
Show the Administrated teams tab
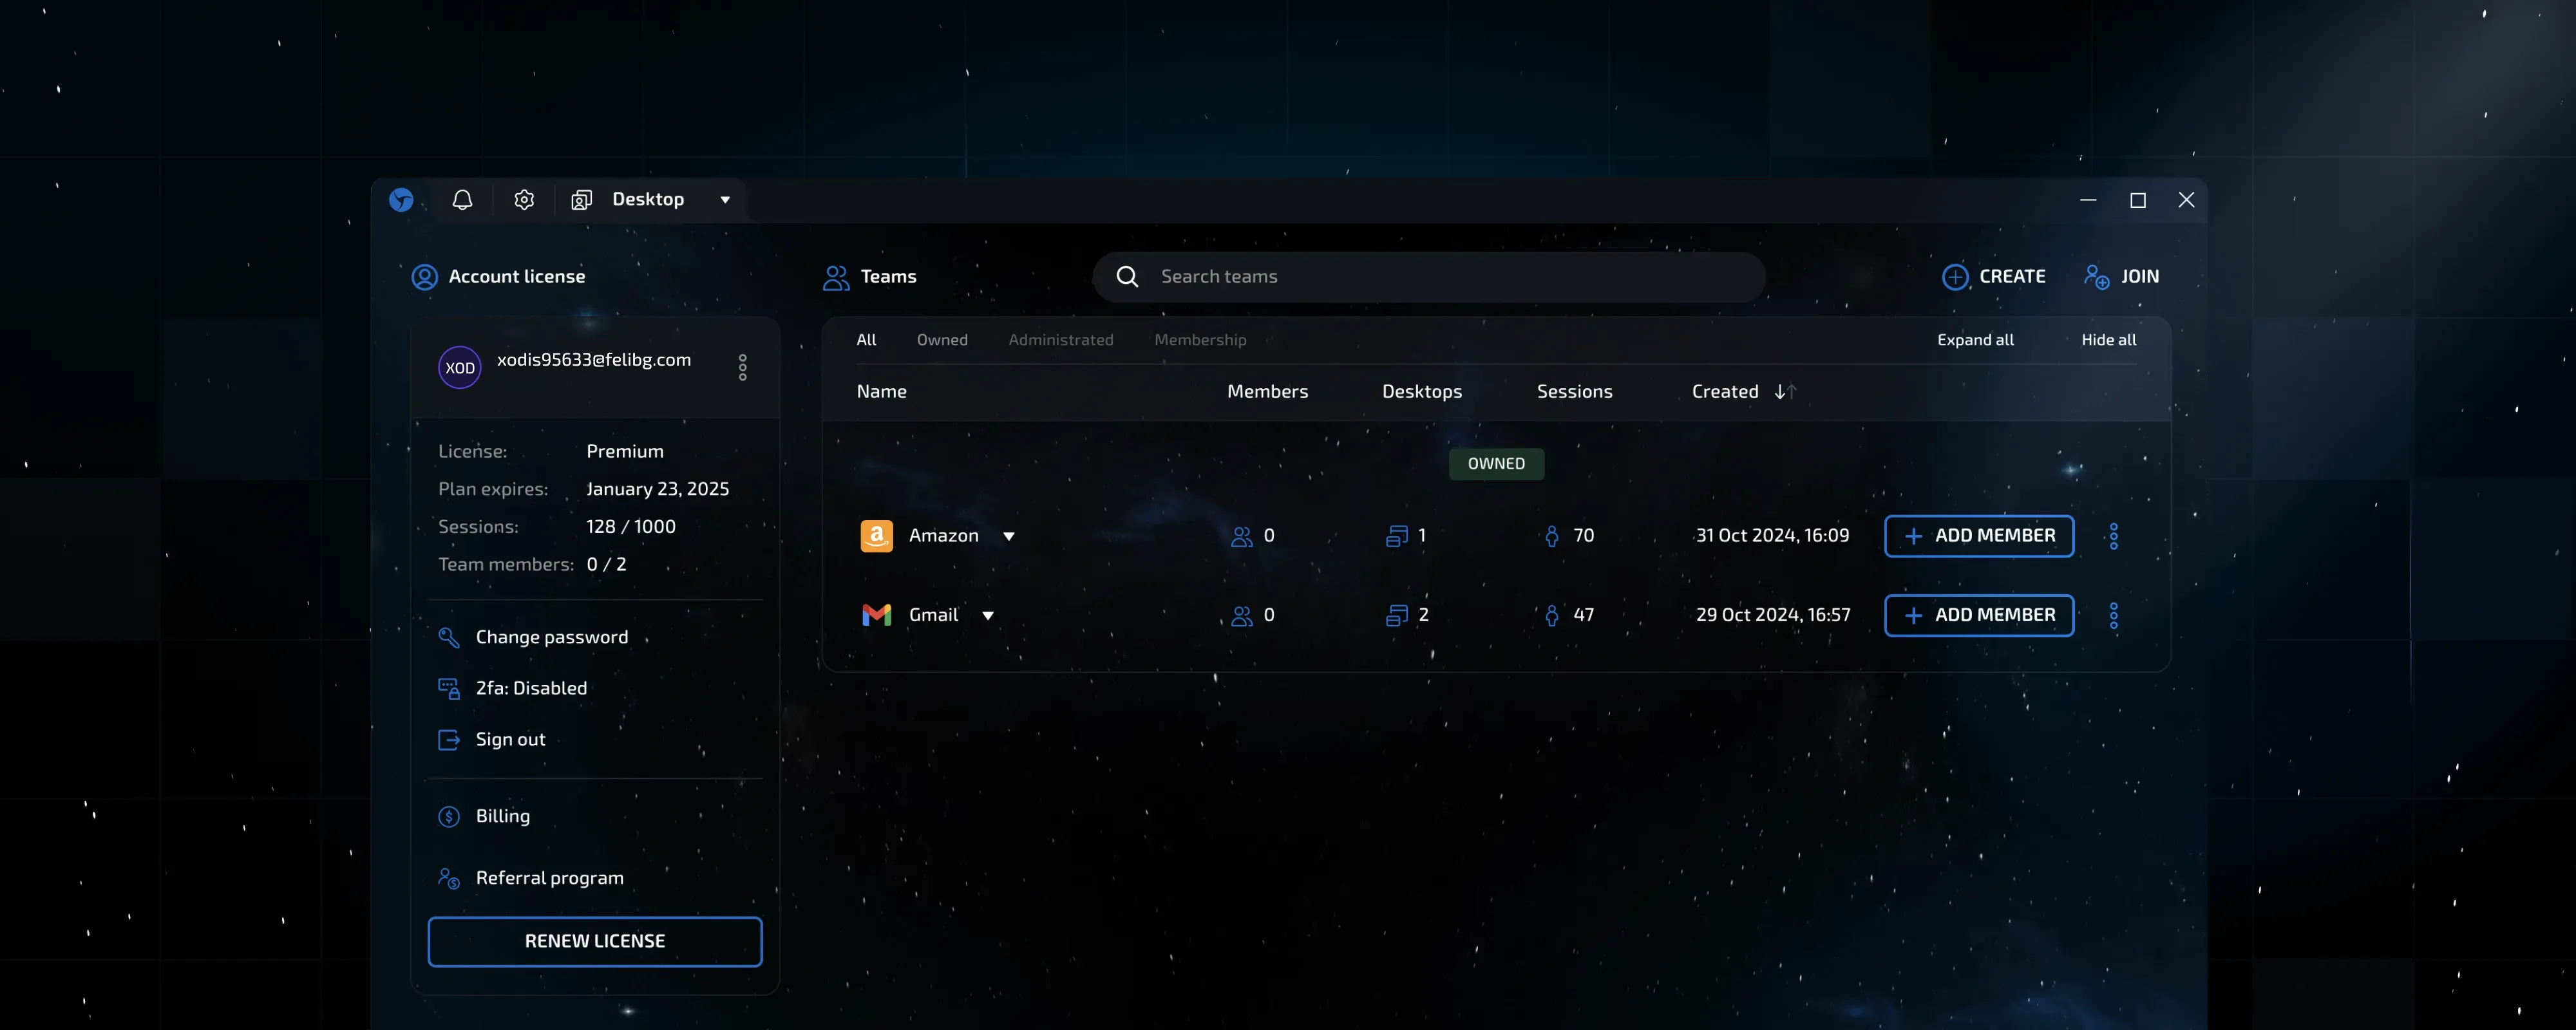(x=1060, y=340)
